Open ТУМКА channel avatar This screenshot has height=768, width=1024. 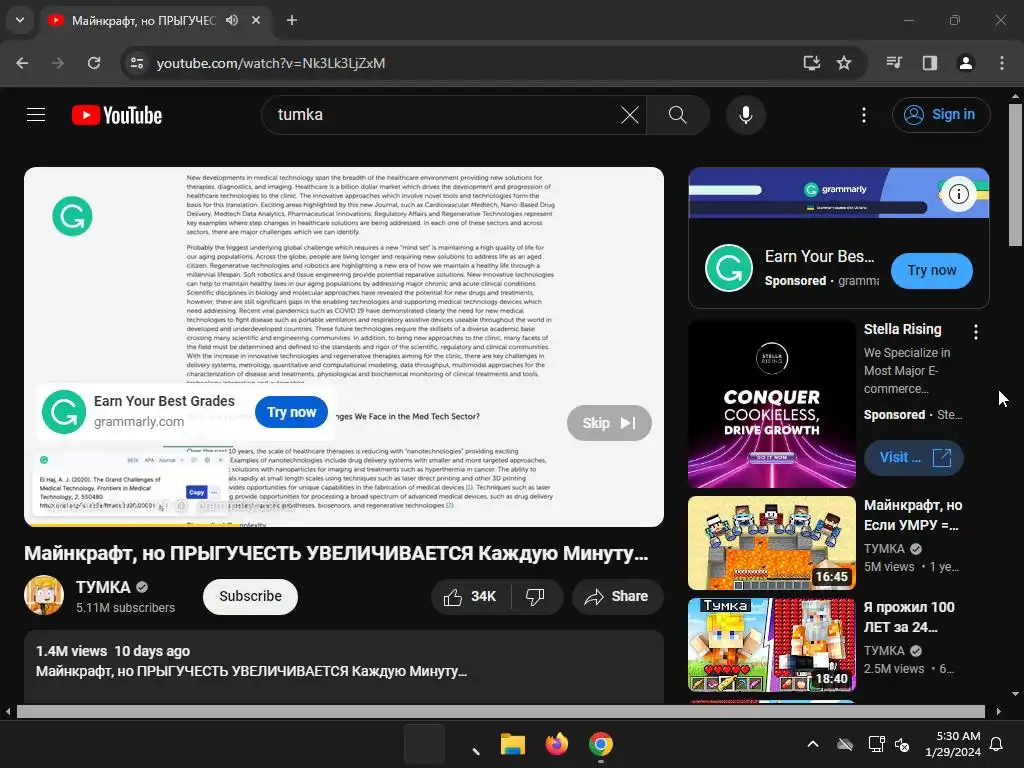pyautogui.click(x=44, y=595)
